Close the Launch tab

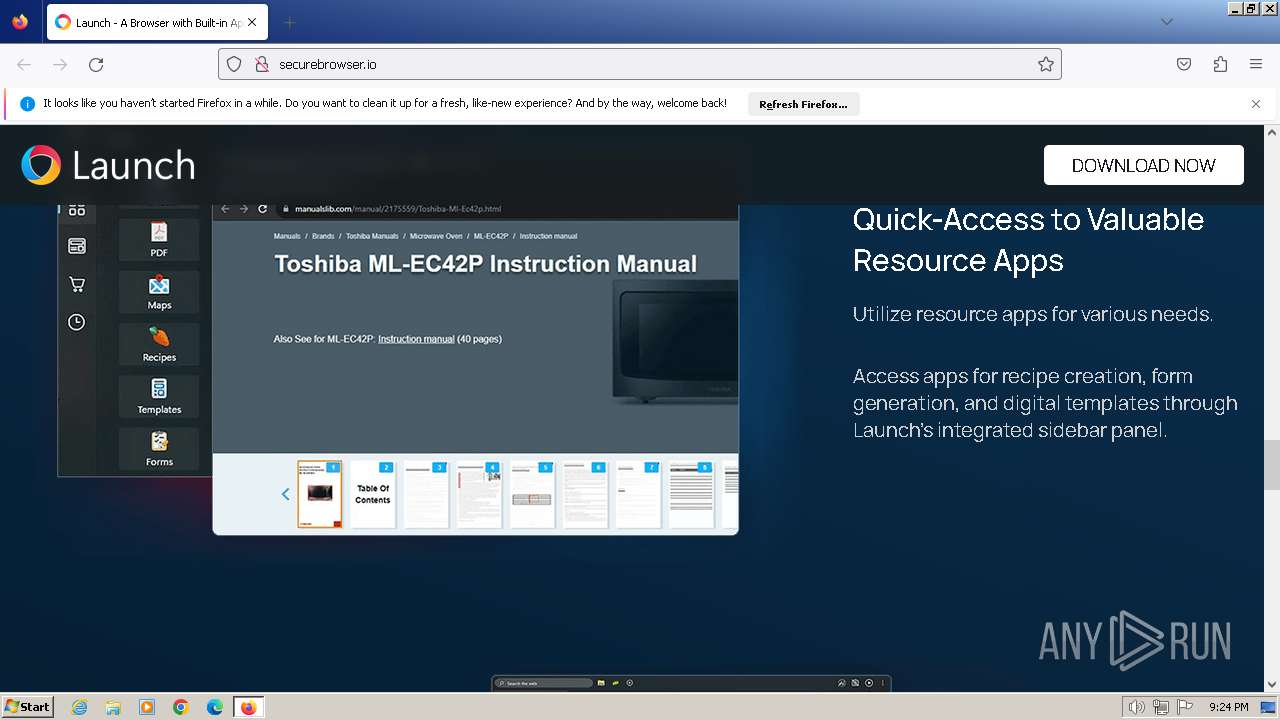251,22
